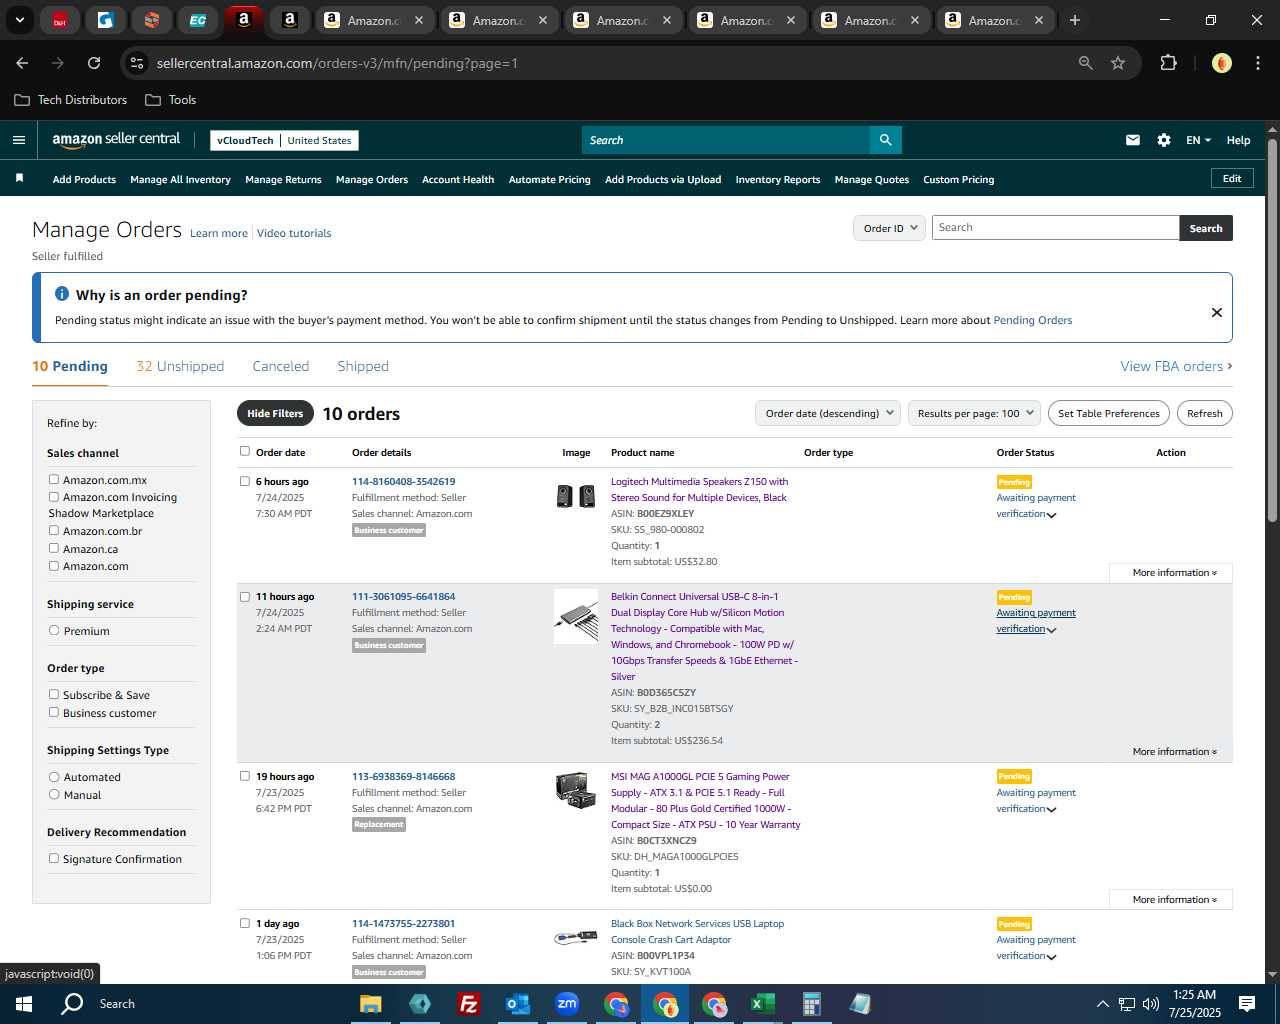Viewport: 1280px width, 1024px height.
Task: Click the Logitech speakers product thumbnail
Action: 576,496
